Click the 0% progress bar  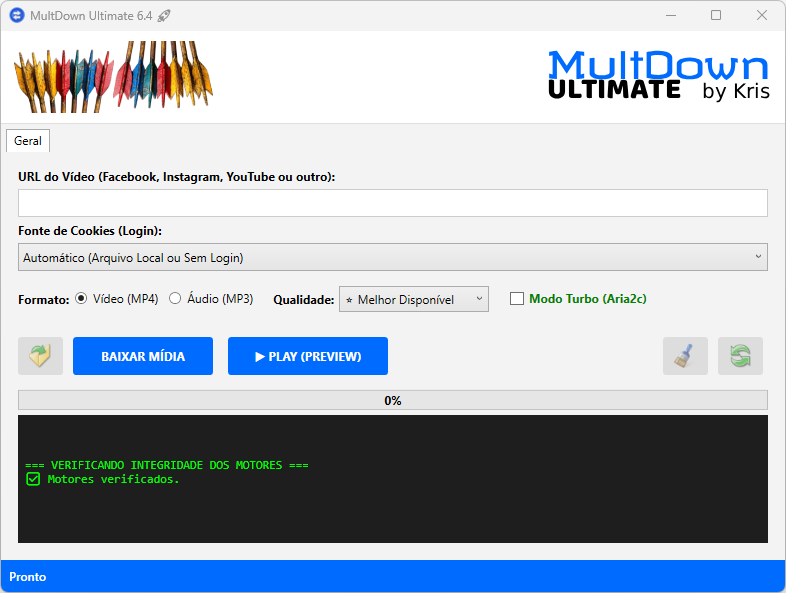392,401
